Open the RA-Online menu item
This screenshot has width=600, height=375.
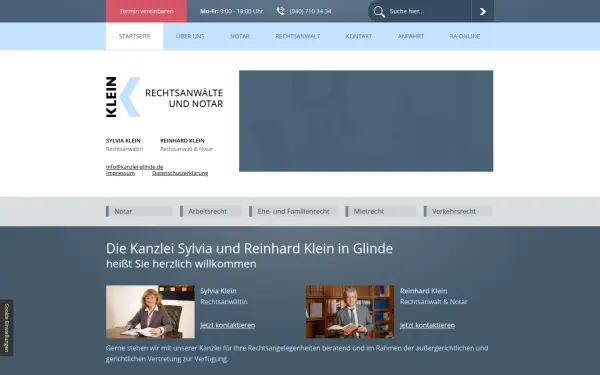[465, 36]
